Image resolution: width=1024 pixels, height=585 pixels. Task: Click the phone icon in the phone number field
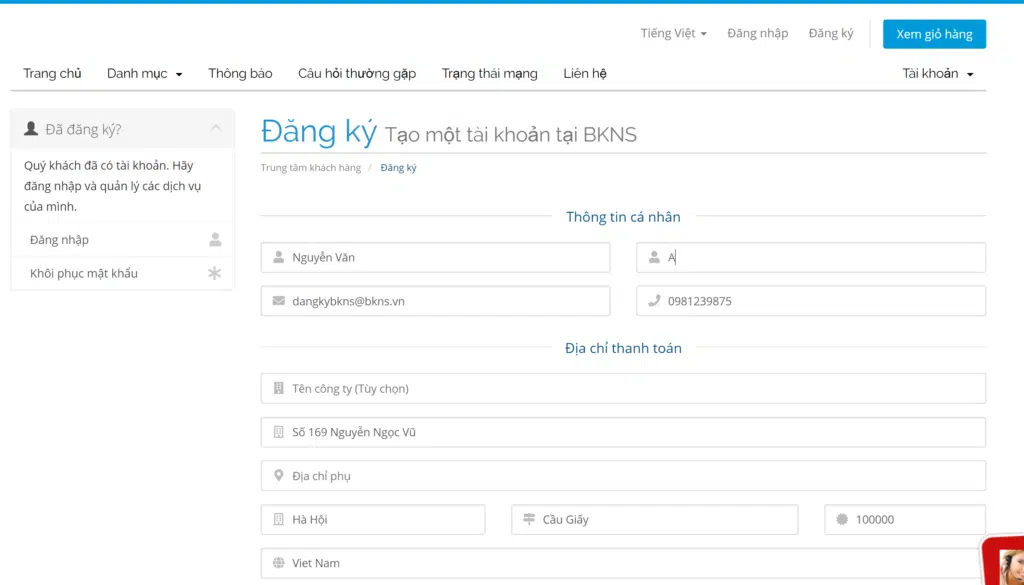tap(654, 301)
